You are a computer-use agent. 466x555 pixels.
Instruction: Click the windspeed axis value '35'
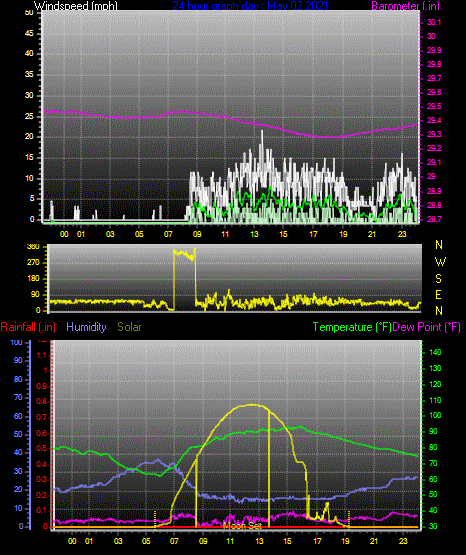pos(29,75)
